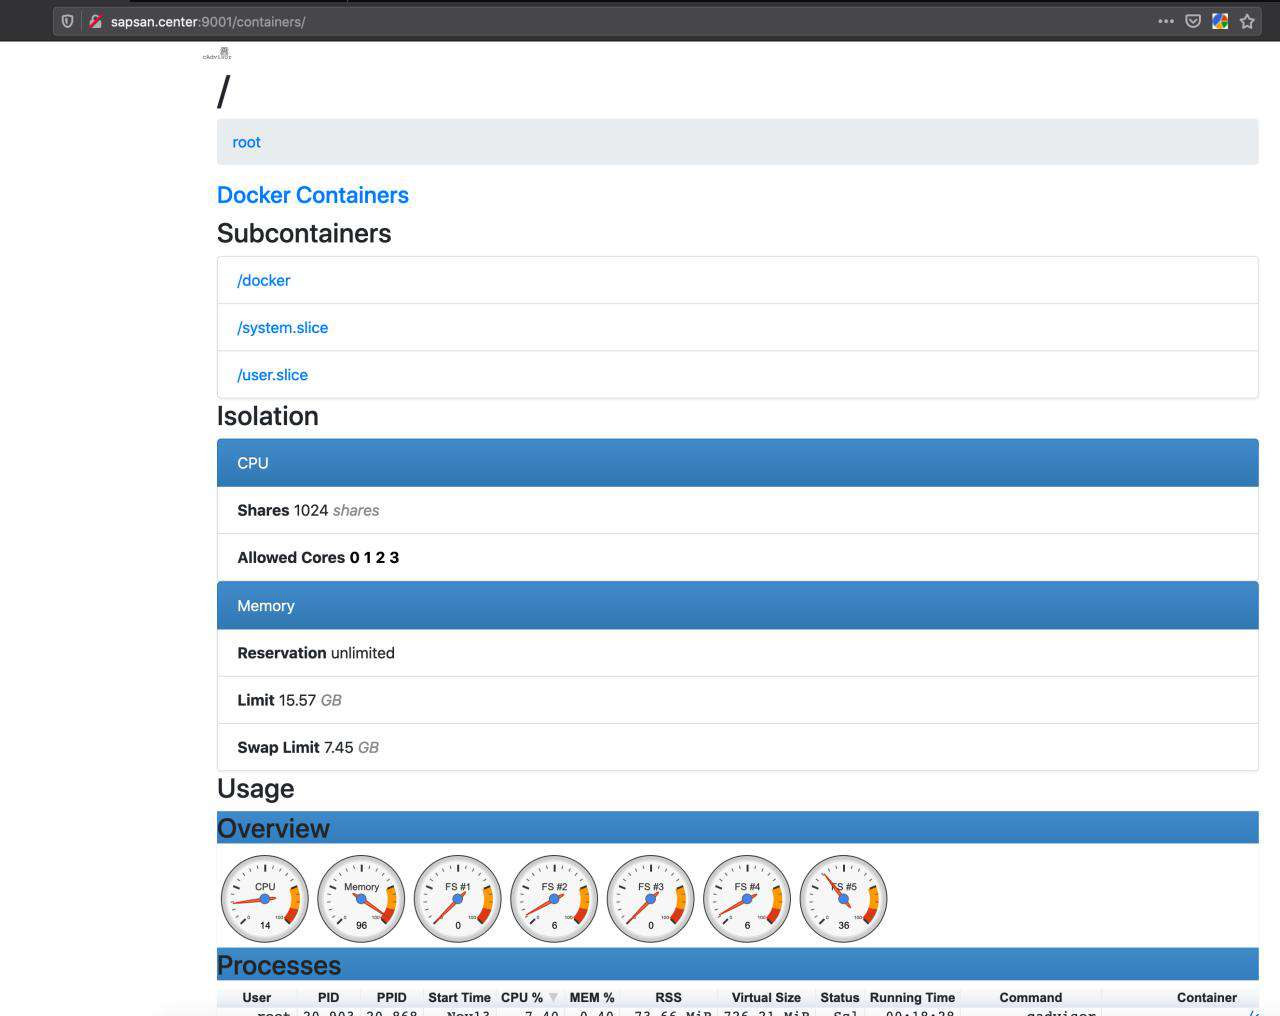Focus the address bar showing sapsan.center:9001/containers/
The image size is (1280, 1016).
click(630, 21)
